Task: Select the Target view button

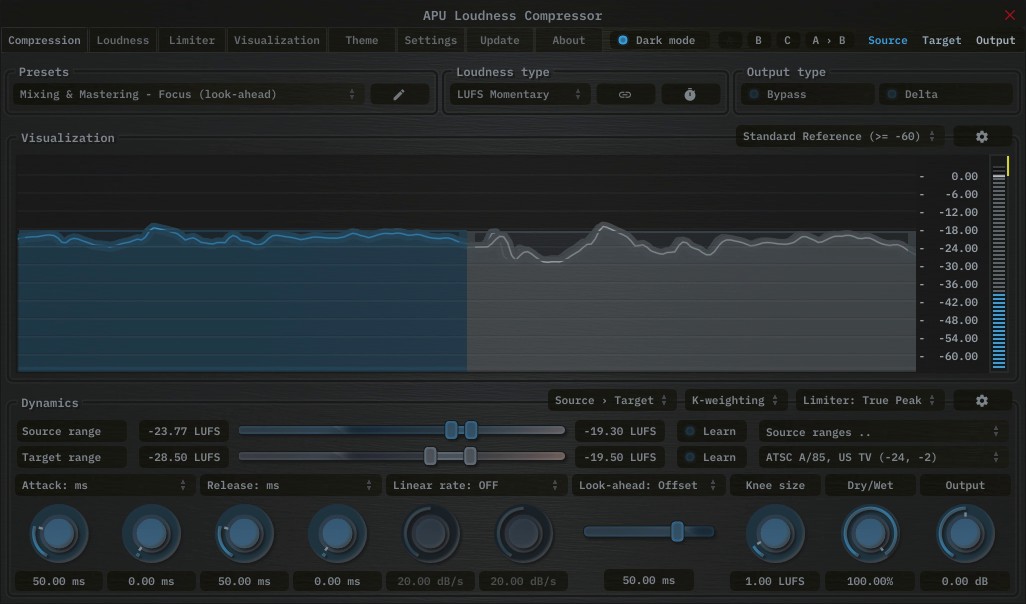Action: point(941,40)
